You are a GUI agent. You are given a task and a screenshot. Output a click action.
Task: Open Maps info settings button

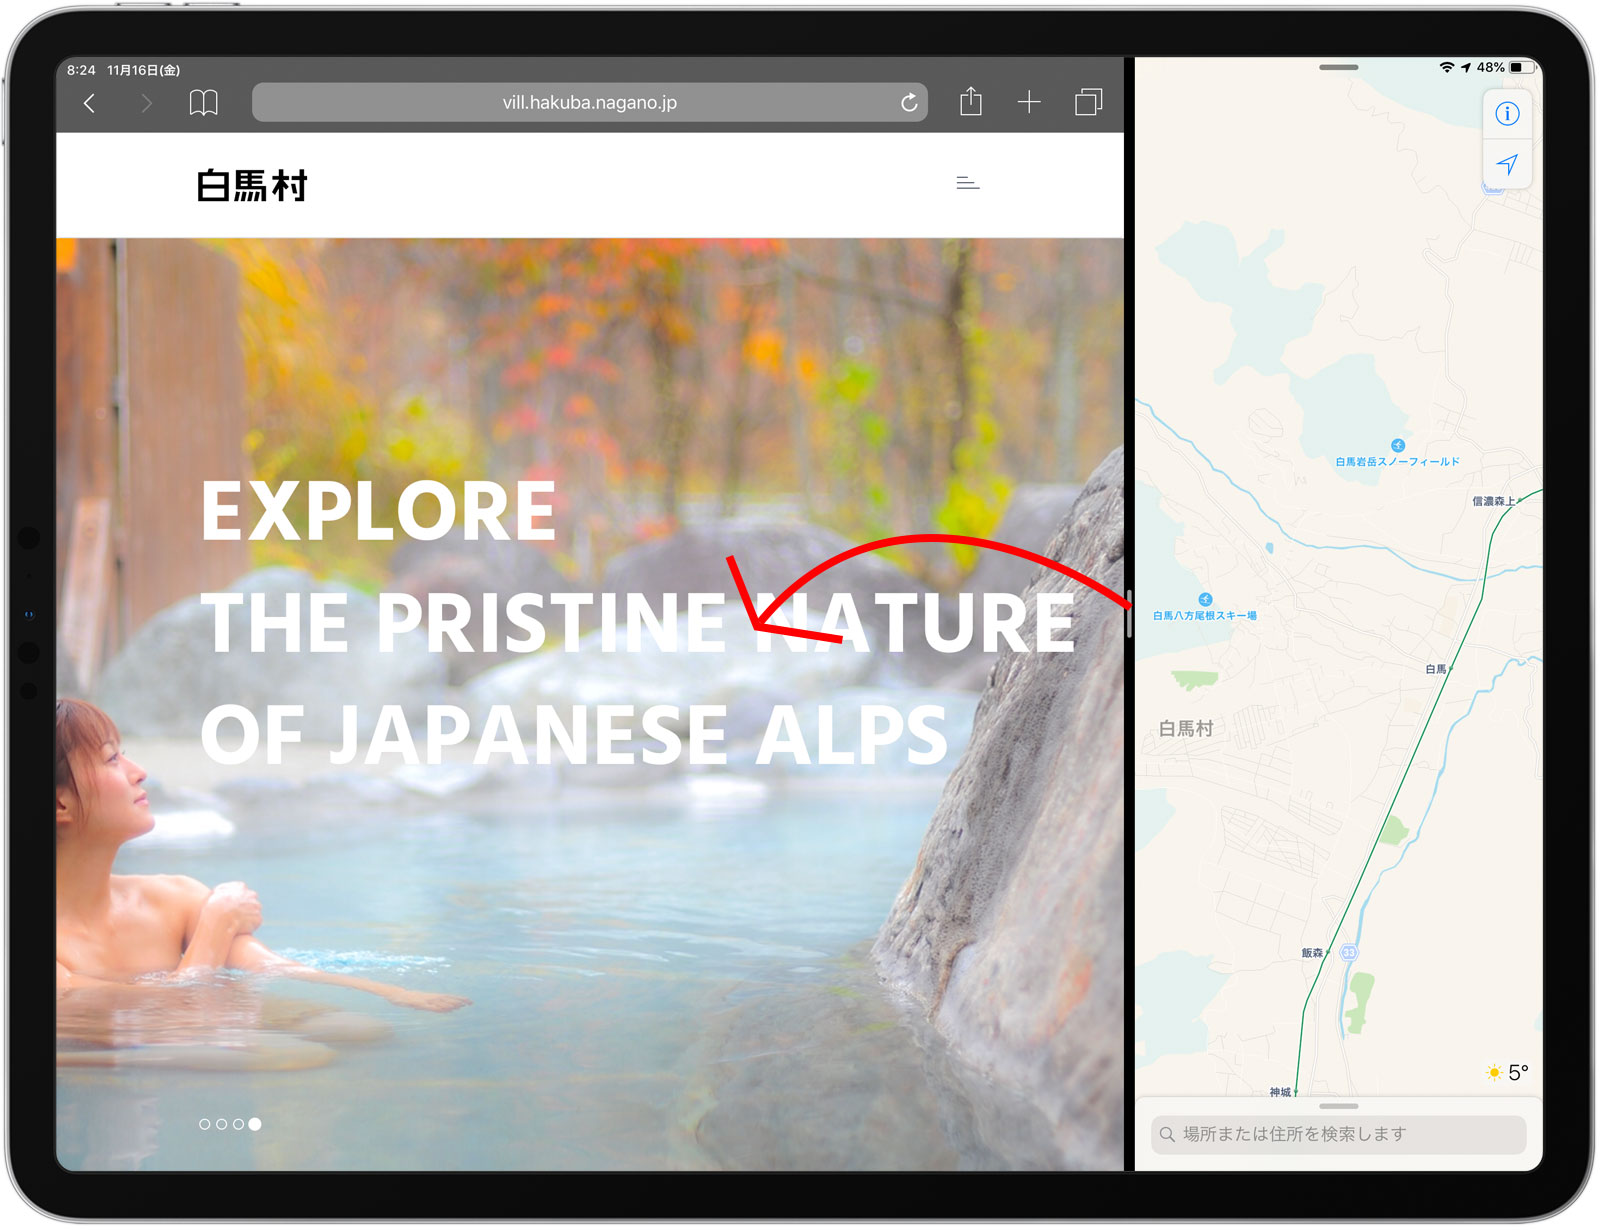coord(1507,114)
